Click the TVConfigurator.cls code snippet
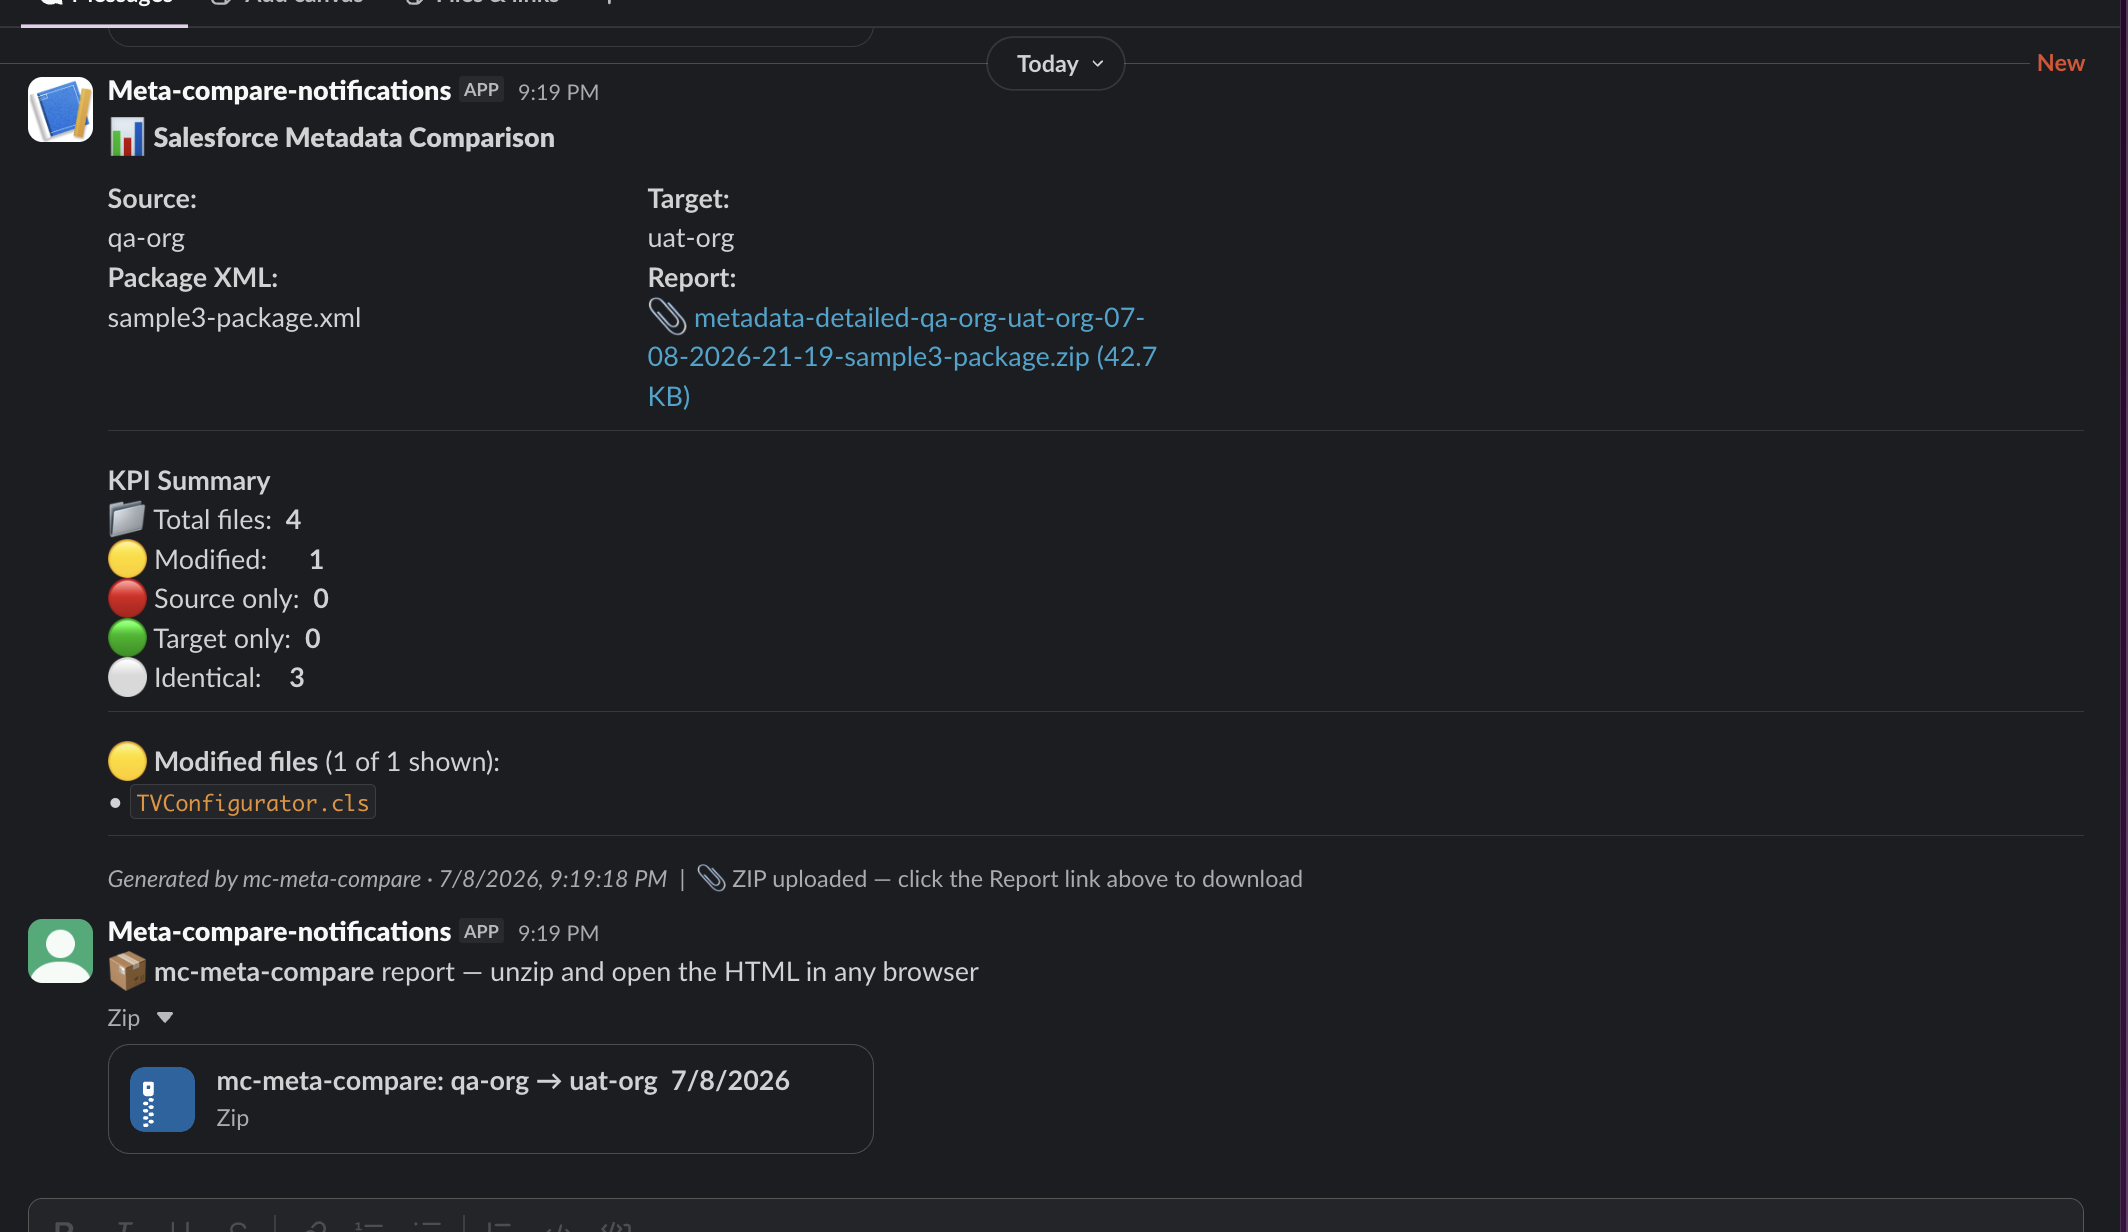 click(253, 803)
